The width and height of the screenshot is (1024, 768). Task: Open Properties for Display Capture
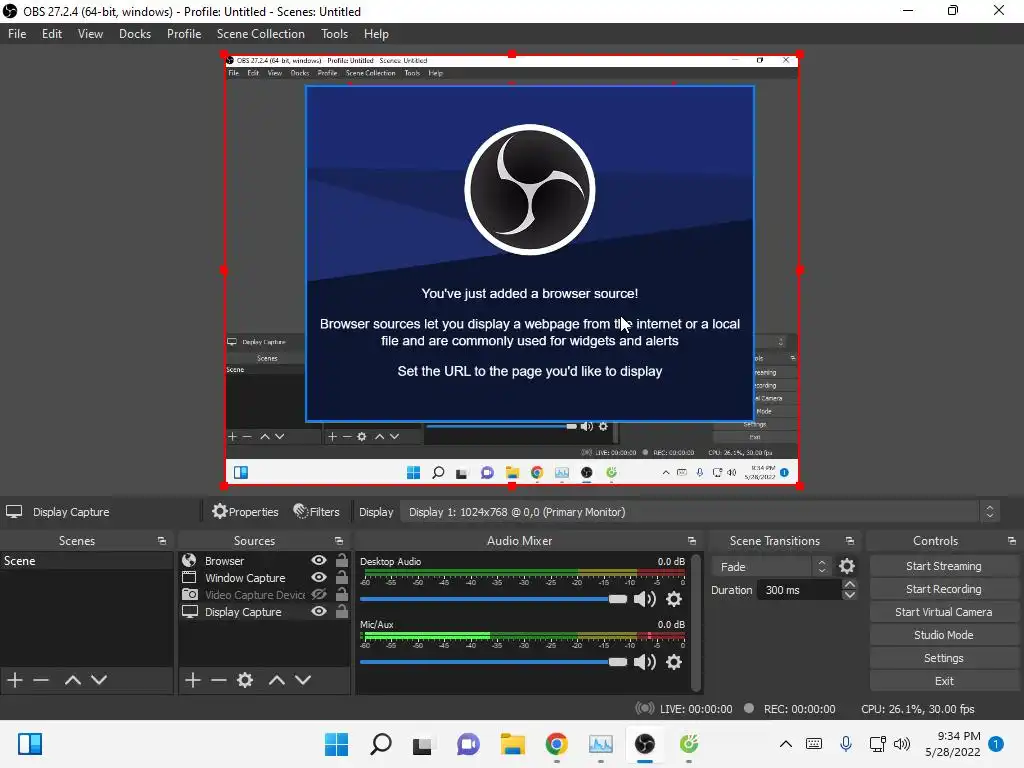tap(246, 512)
